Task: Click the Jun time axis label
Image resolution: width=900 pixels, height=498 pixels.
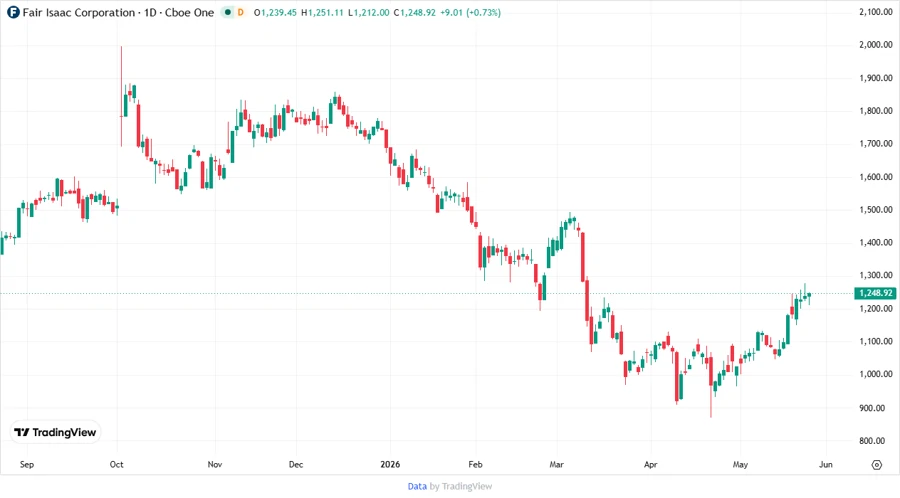Action: coord(825,464)
